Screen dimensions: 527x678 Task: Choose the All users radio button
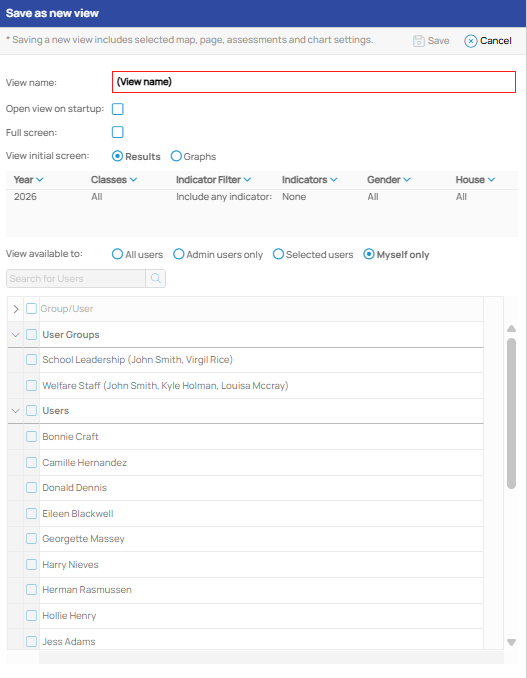117,254
